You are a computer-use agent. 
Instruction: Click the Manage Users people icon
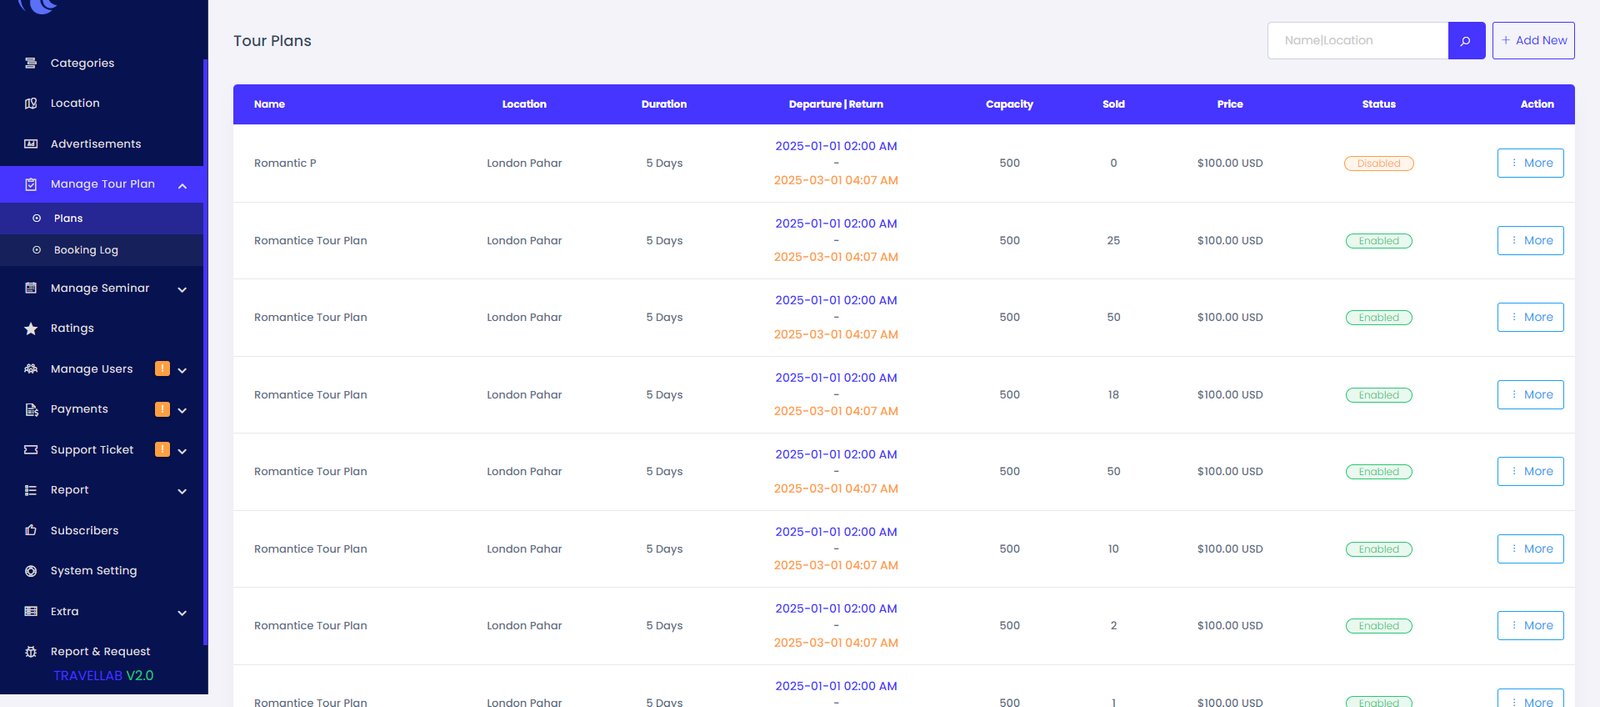[31, 369]
